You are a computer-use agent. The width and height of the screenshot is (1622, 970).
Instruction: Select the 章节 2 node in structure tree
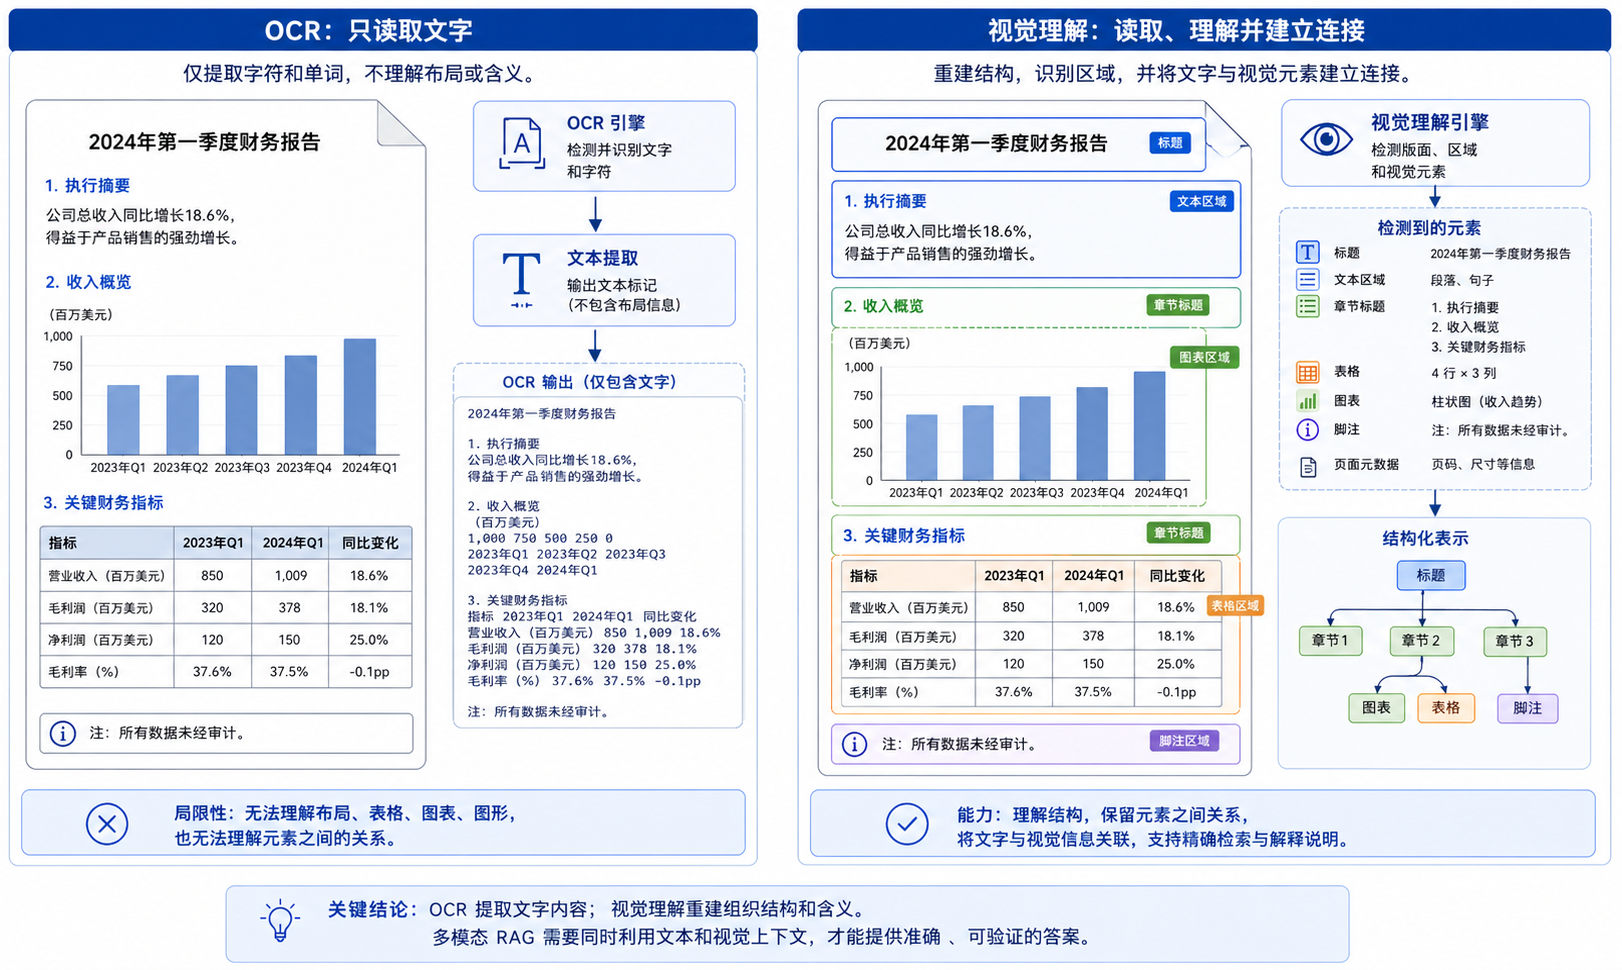[x=1421, y=641]
